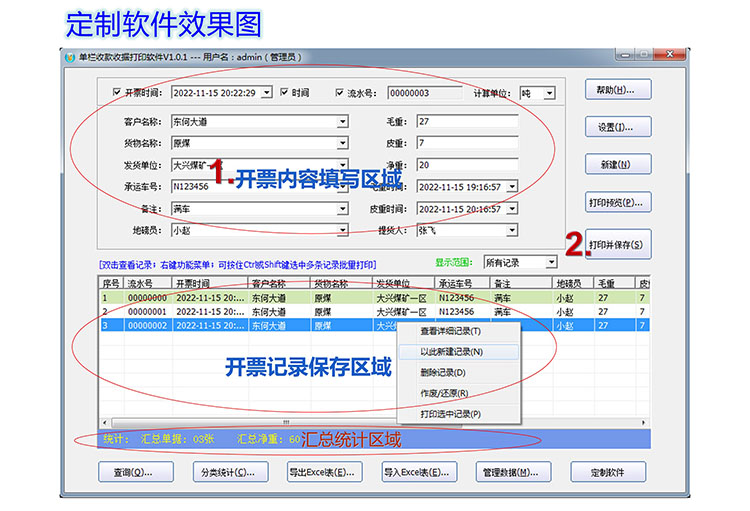This screenshot has height=511, width=750.
Task: Click the 导出Excel表(E) button
Action: coord(324,472)
